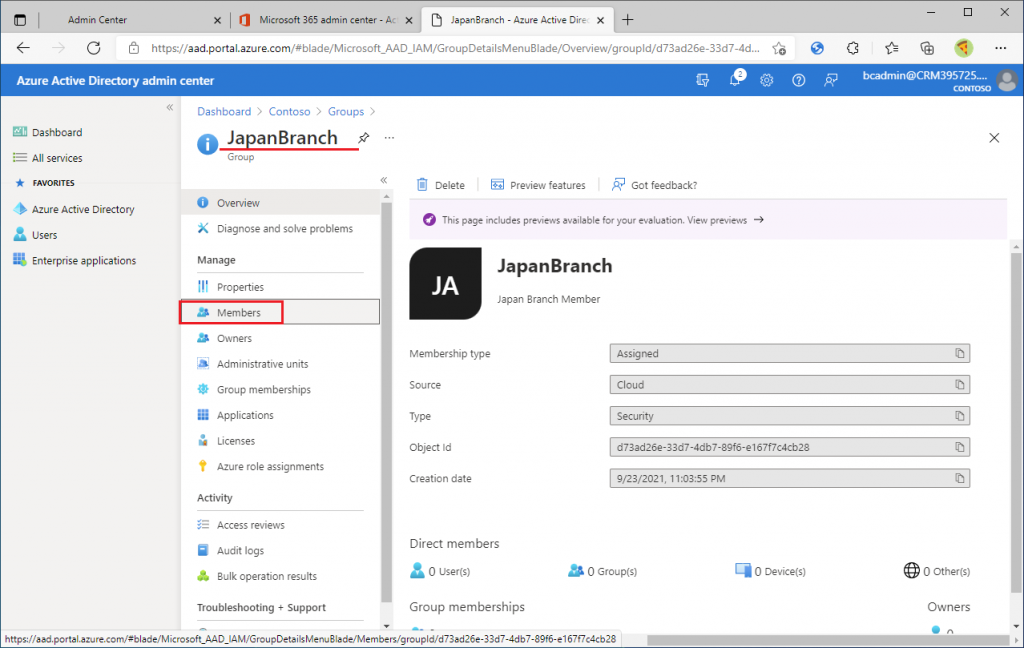Open the browser collections icon

[x=927, y=48]
